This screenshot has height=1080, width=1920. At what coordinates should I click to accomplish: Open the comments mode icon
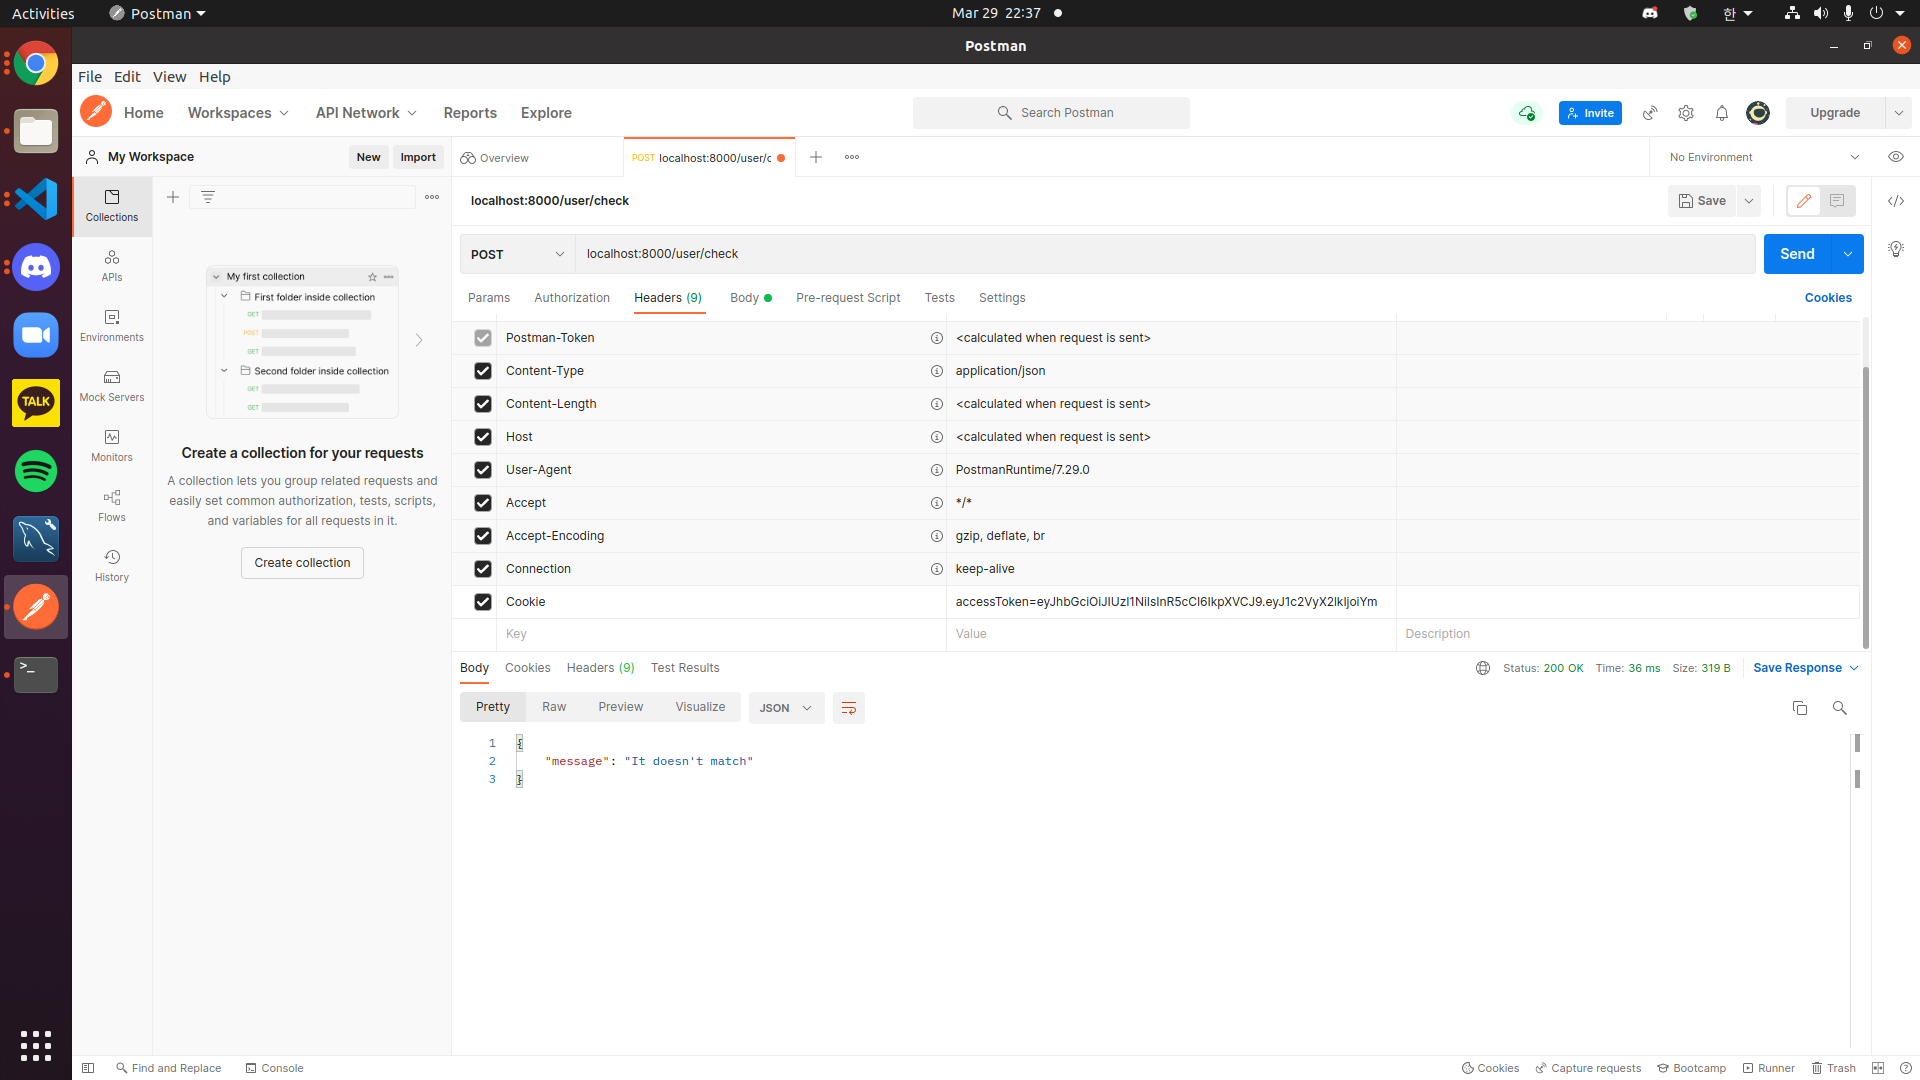coord(1837,201)
